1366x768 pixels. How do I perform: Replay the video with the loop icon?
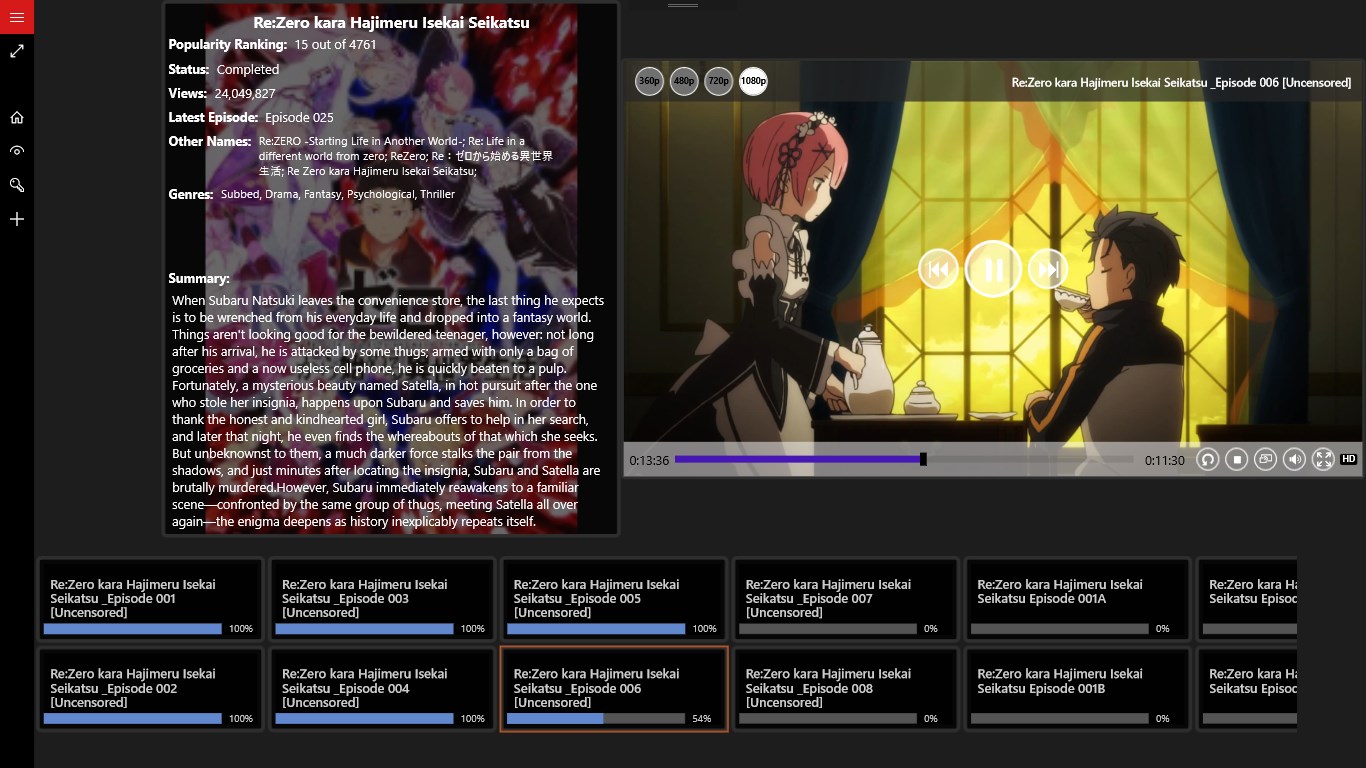point(1208,459)
